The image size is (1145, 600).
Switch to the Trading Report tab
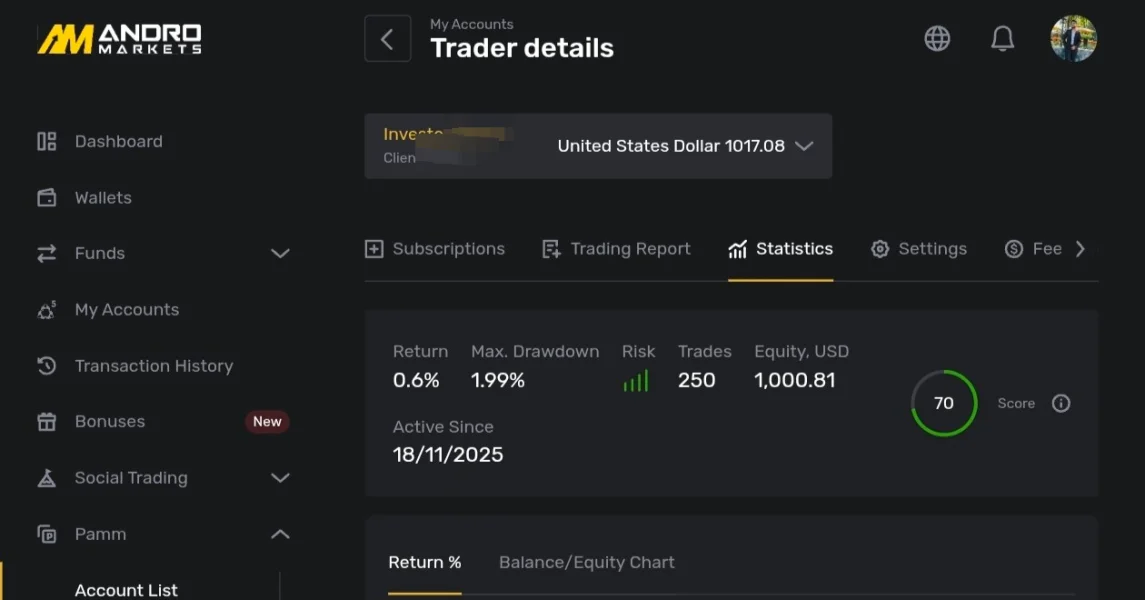(616, 249)
